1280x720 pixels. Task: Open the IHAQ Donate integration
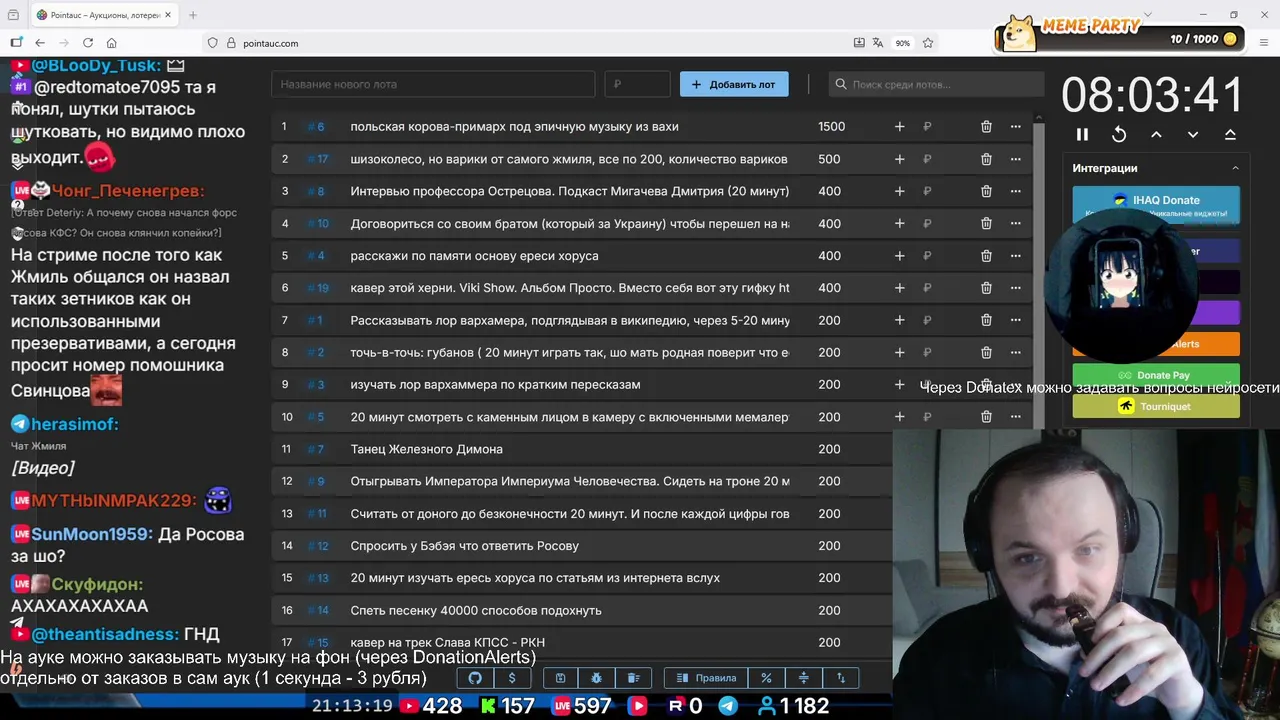tap(1156, 205)
